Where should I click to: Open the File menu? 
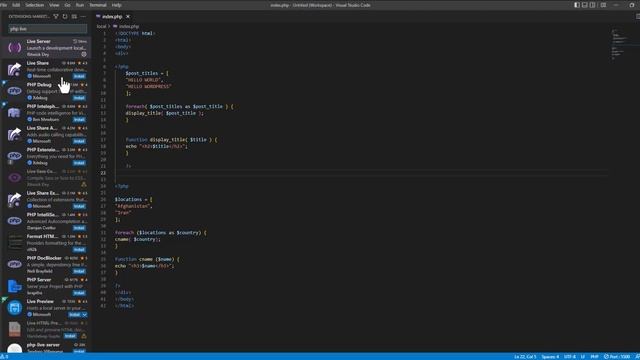pos(4,5)
